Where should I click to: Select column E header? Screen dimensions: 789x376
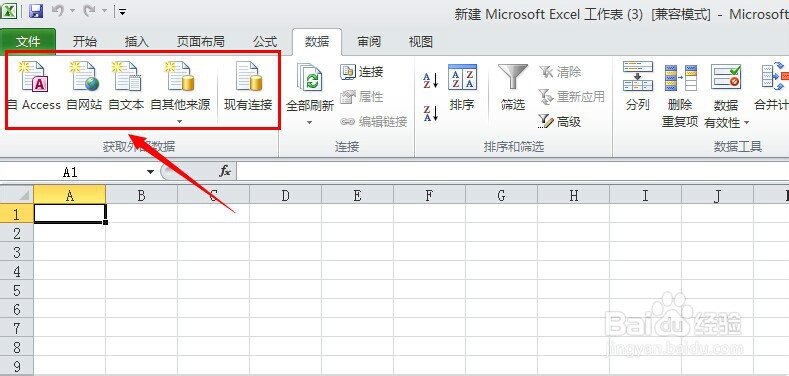(357, 195)
